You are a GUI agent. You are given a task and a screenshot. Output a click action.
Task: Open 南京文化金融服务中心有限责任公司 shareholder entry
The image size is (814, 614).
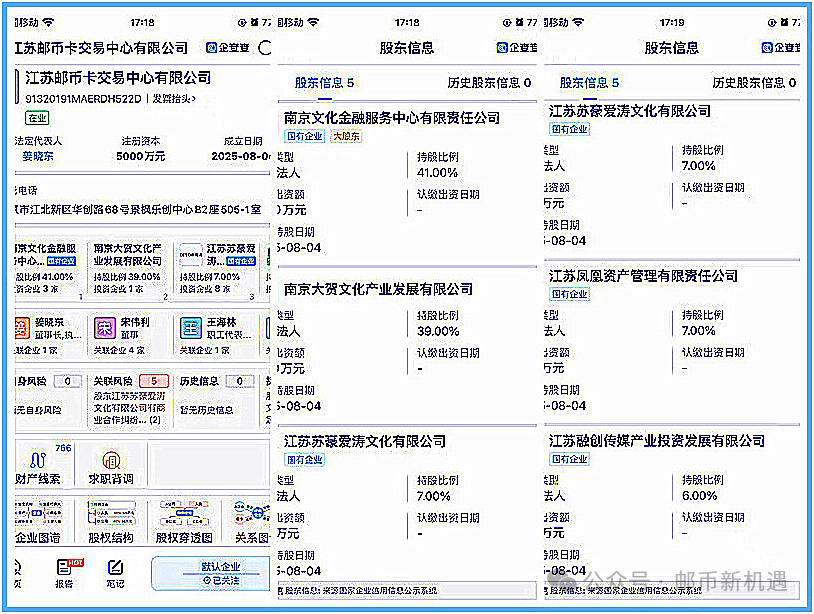392,118
